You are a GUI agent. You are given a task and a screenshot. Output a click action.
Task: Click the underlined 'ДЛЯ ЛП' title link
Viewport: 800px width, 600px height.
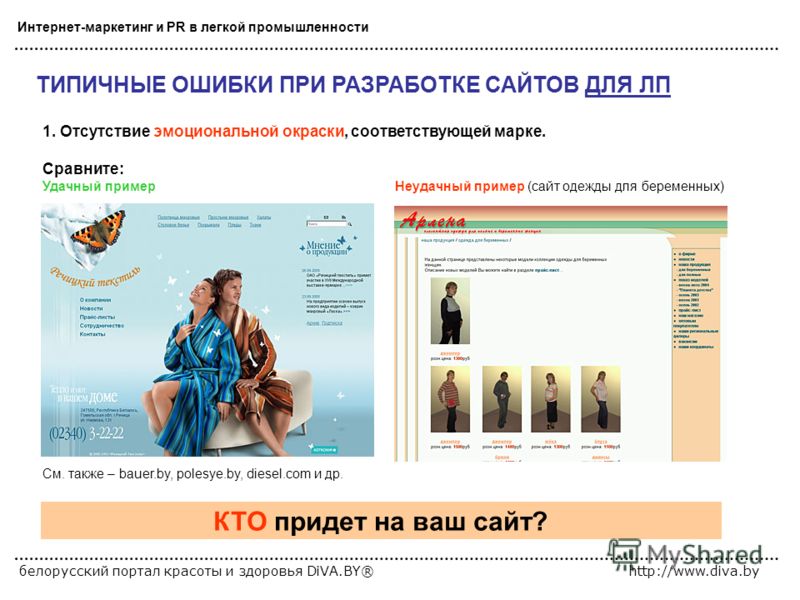627,85
